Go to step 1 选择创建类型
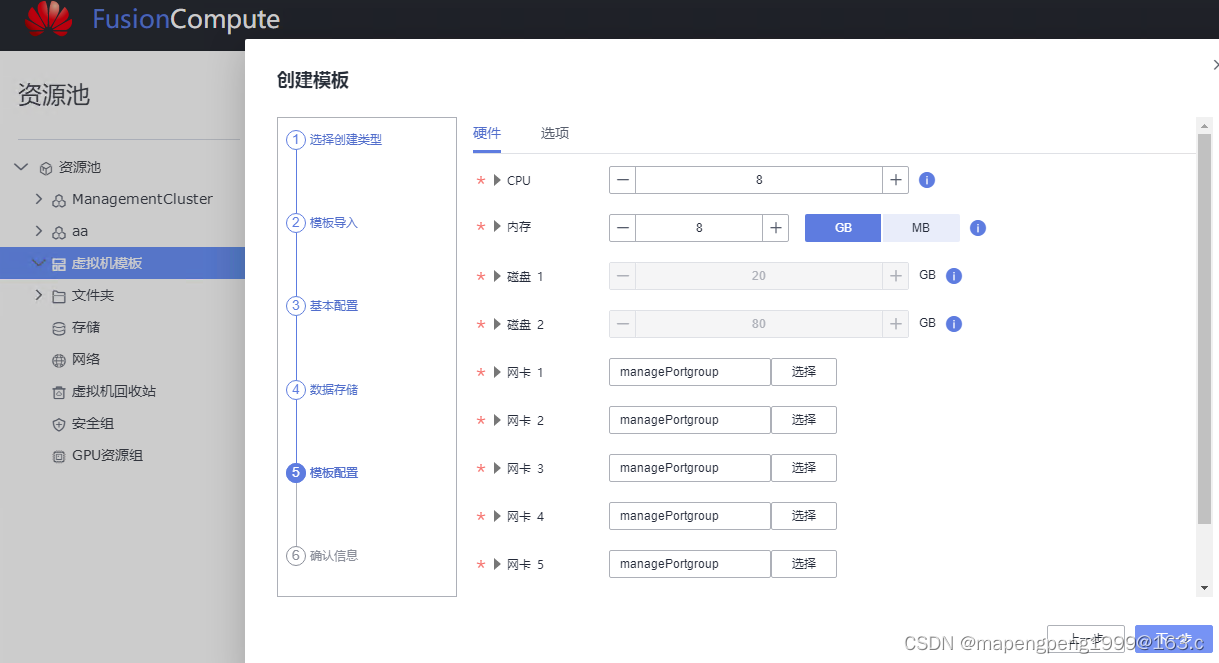This screenshot has height=663, width=1219. (x=334, y=140)
